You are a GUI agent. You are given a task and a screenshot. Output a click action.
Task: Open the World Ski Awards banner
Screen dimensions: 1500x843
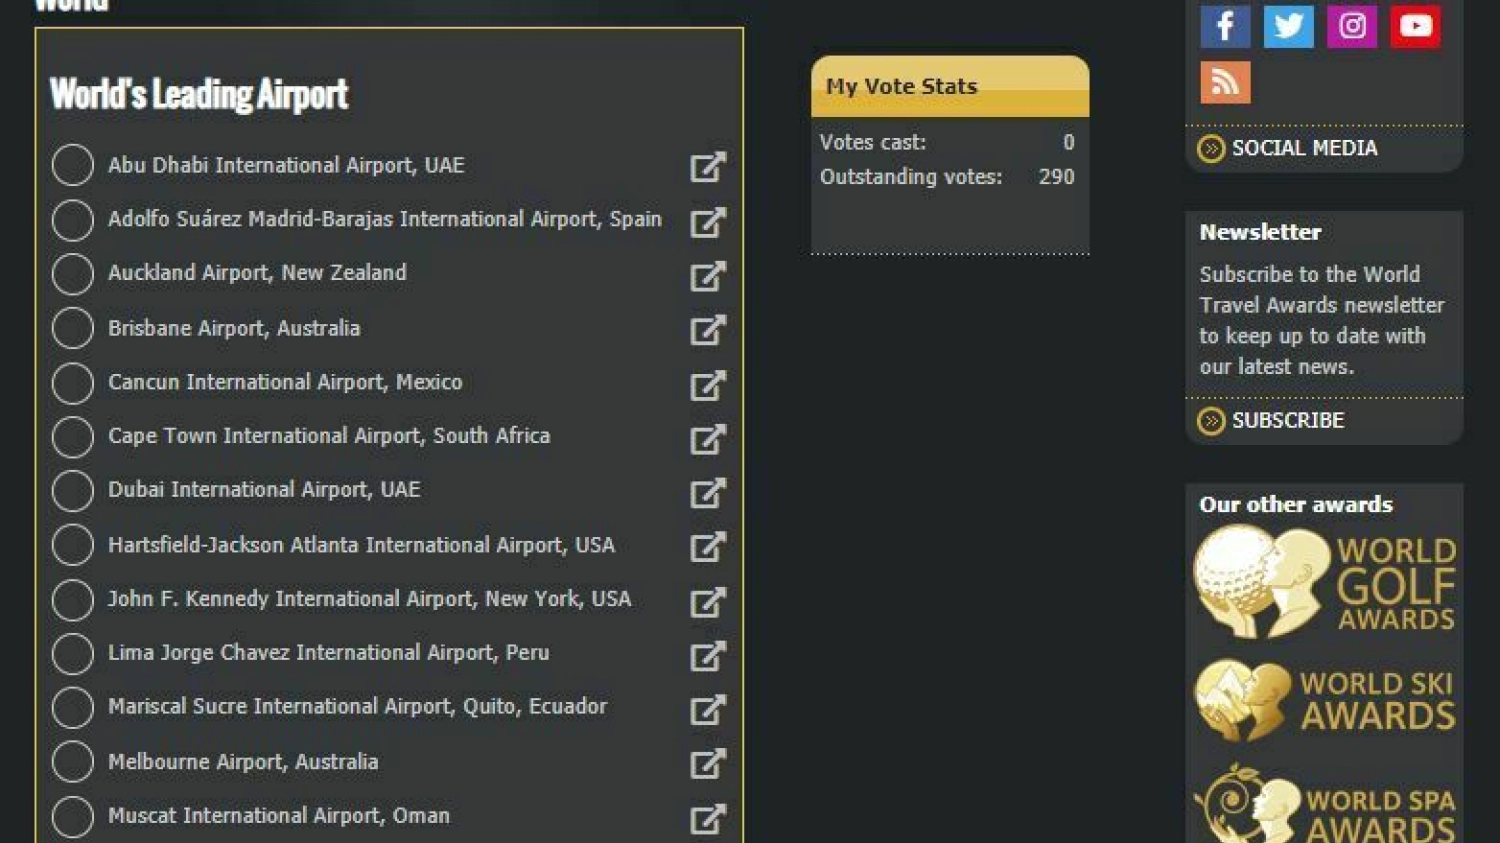(1325, 700)
